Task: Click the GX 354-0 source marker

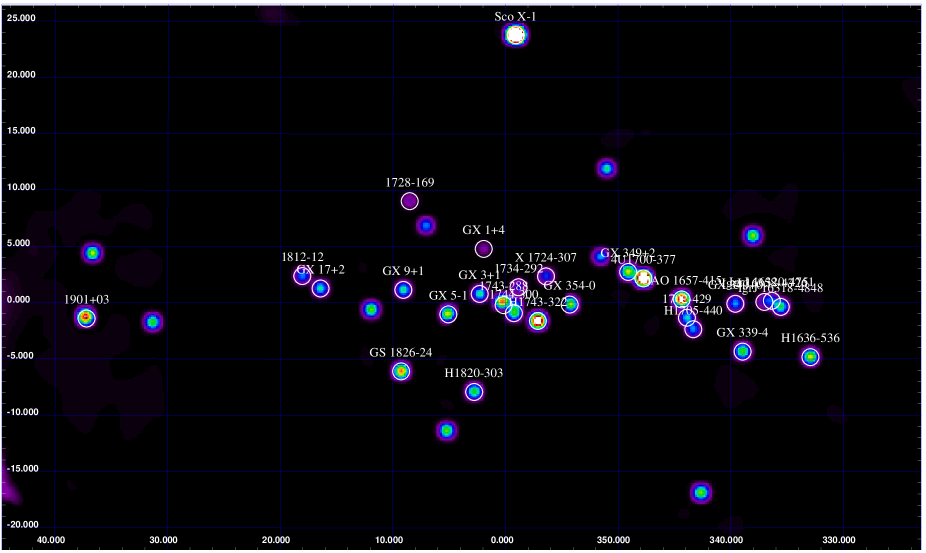Action: click(570, 304)
